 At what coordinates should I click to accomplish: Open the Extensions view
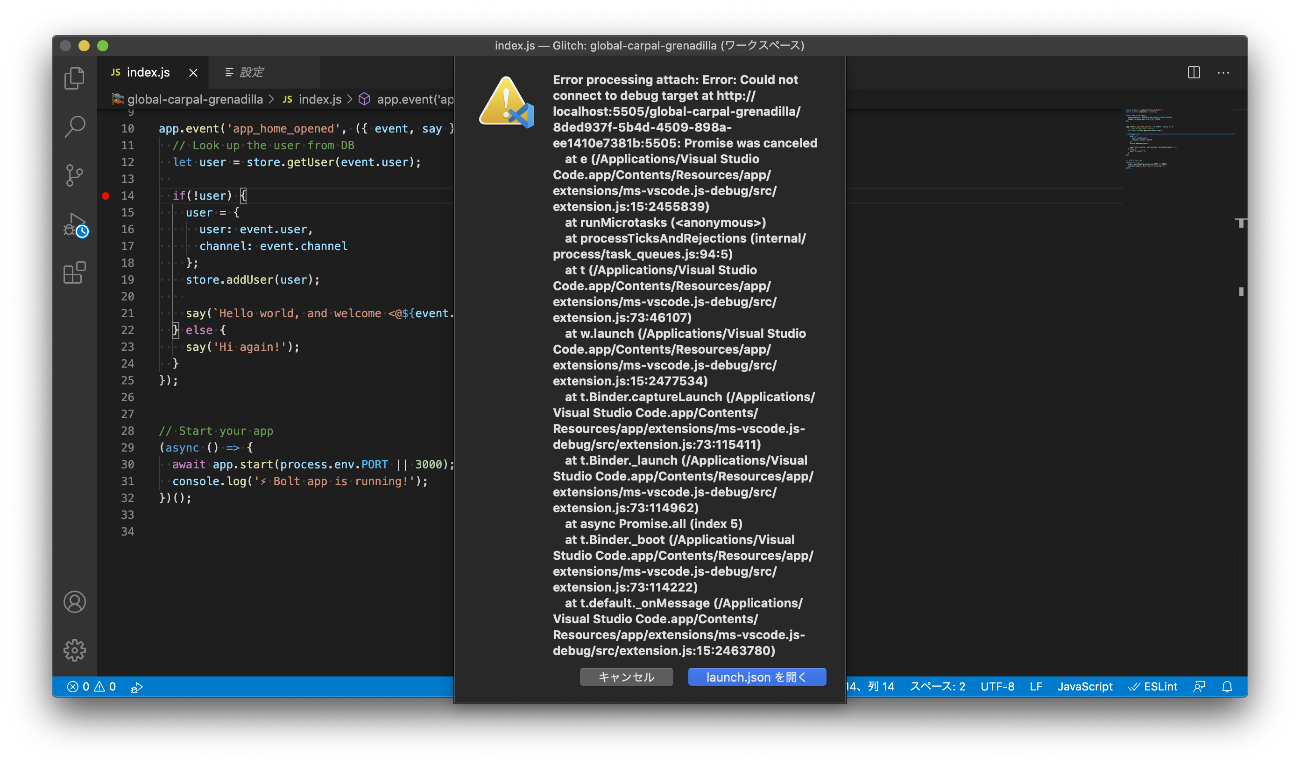(x=75, y=273)
